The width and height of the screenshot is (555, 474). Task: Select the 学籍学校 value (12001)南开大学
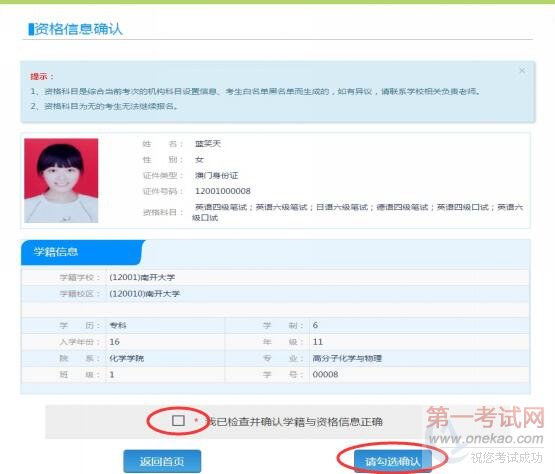[x=142, y=277]
